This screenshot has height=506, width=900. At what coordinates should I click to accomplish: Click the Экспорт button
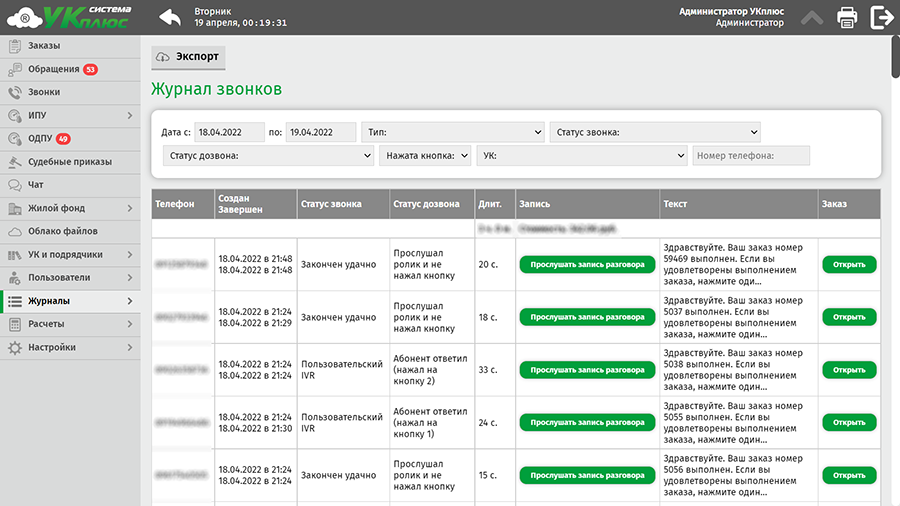pyautogui.click(x=188, y=57)
